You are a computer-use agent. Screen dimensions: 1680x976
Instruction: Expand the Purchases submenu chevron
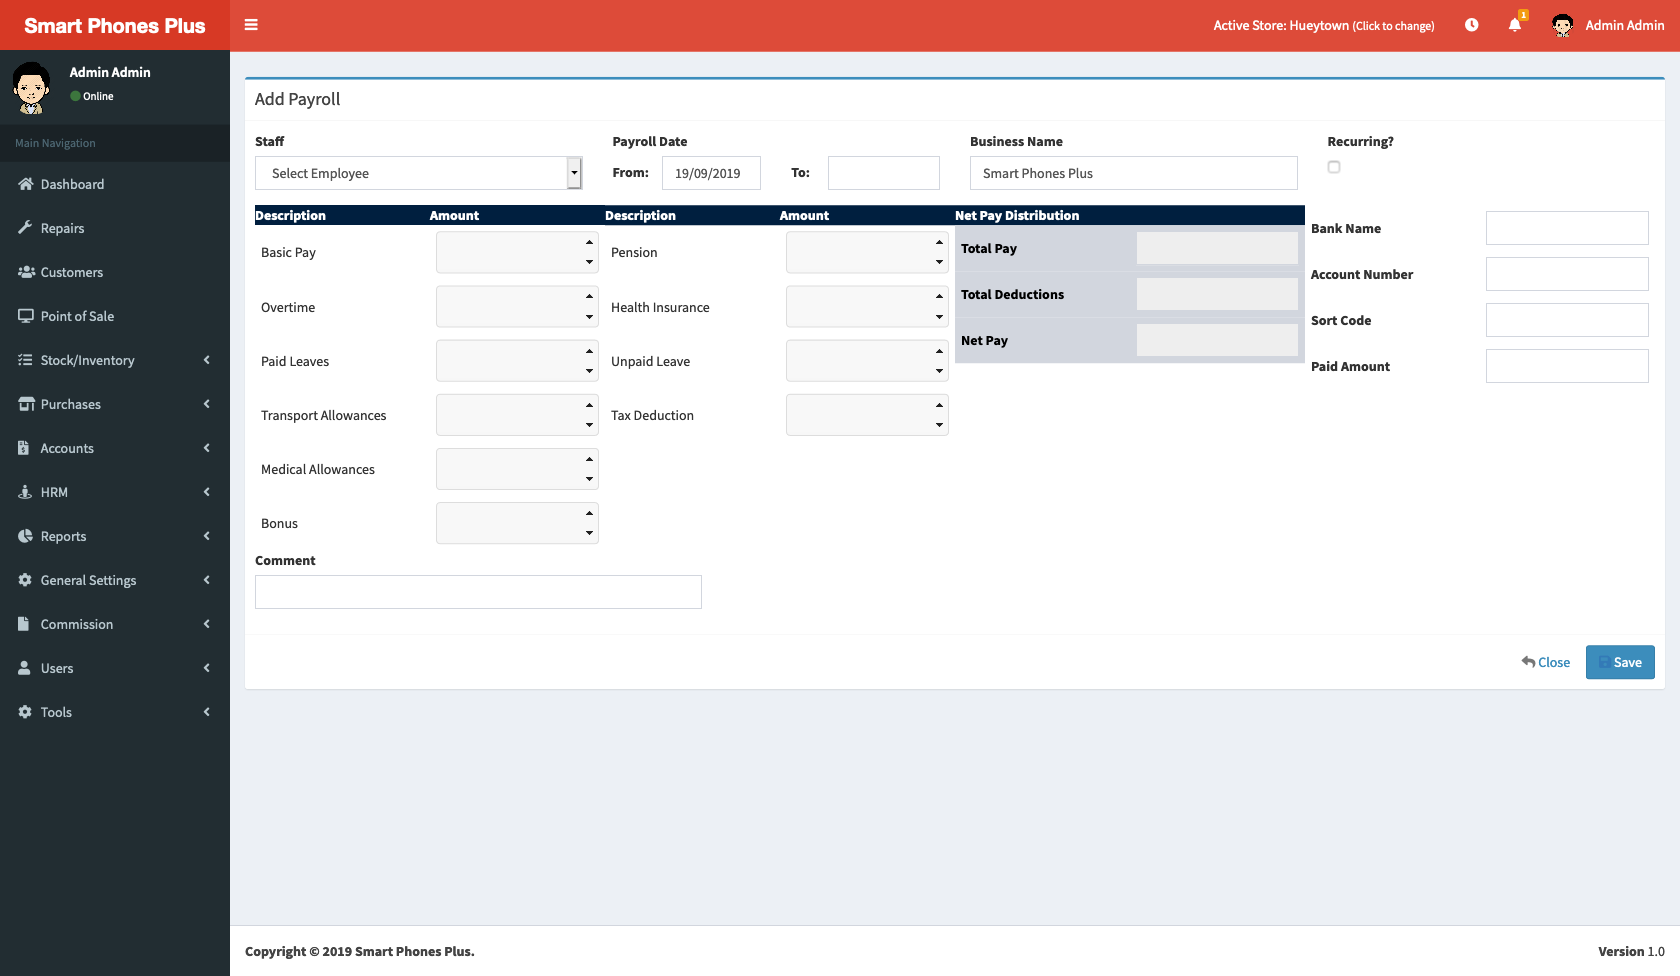point(207,404)
